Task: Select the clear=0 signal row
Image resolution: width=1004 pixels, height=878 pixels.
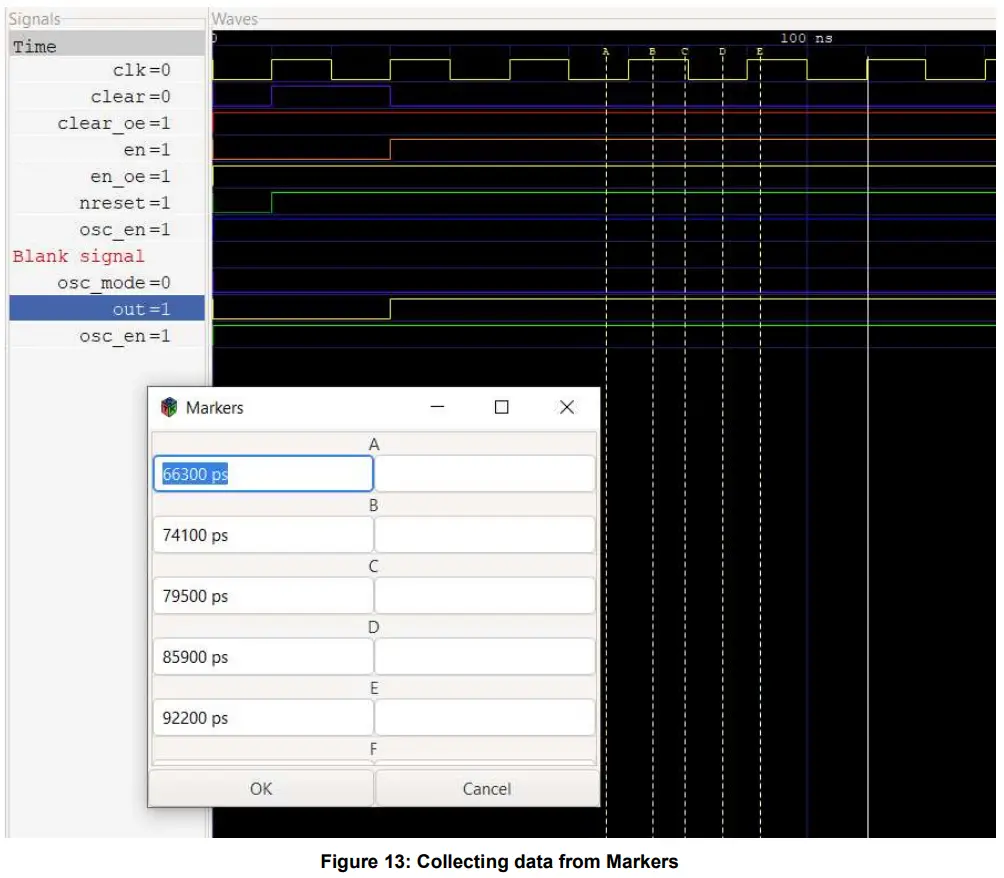Action: (107, 97)
